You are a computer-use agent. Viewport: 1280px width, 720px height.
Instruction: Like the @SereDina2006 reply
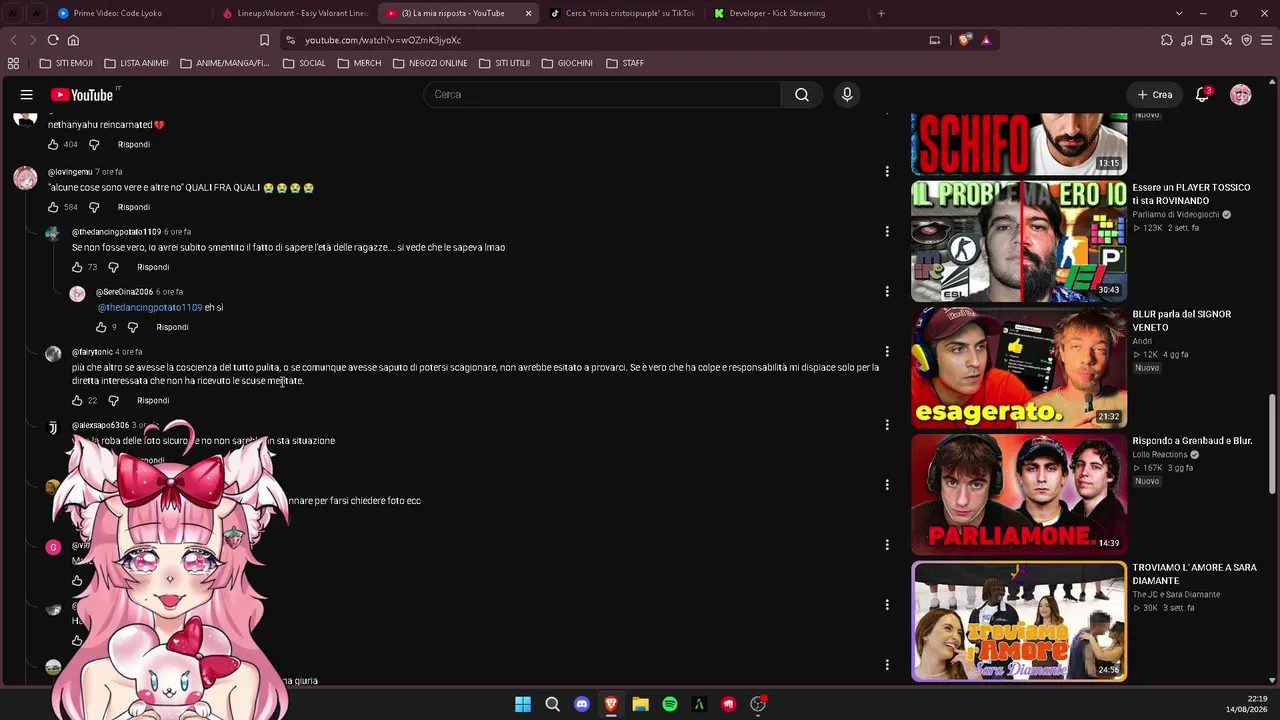[101, 327]
